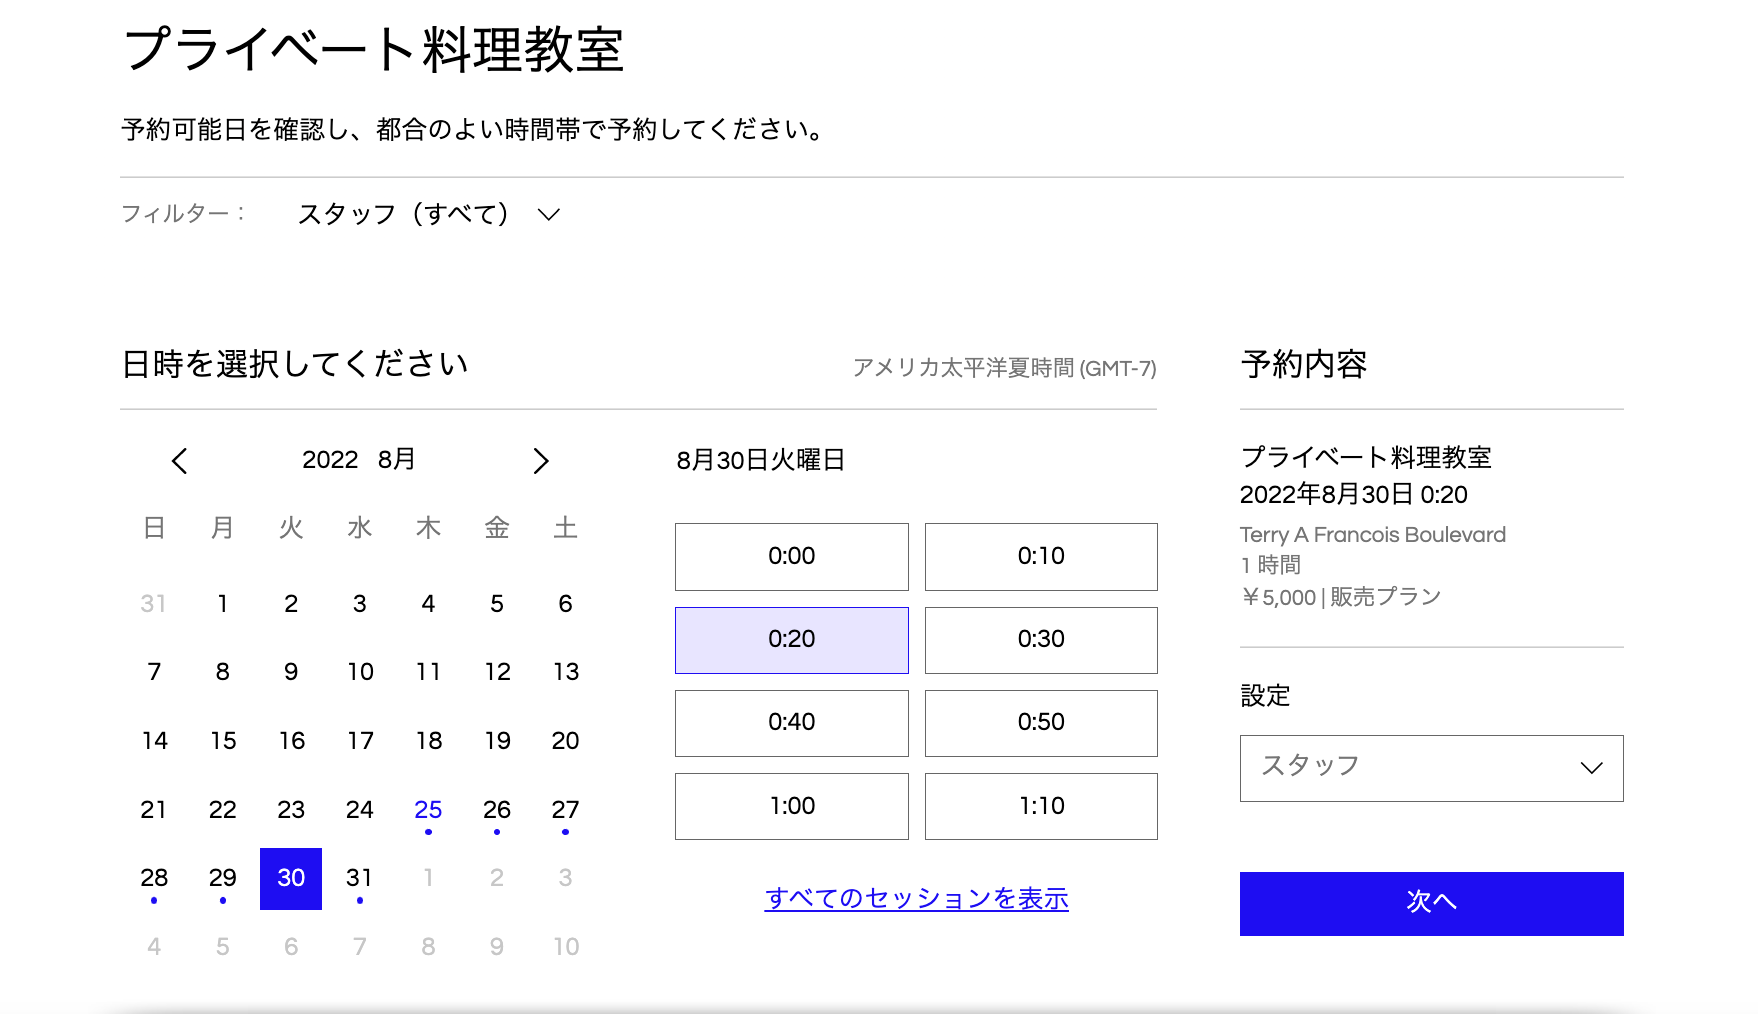This screenshot has height=1014, width=1758.
Task: Click the 0:00 time slot
Action: point(791,557)
